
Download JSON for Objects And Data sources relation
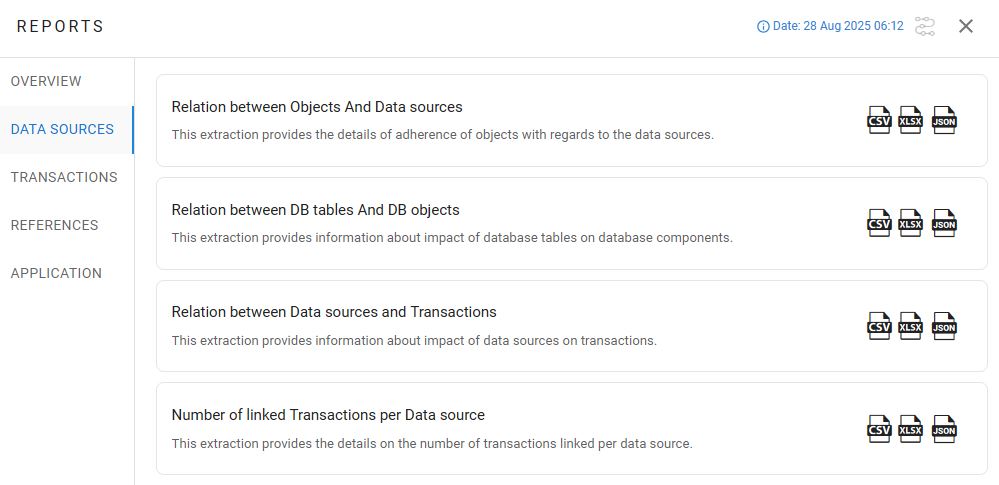point(944,120)
